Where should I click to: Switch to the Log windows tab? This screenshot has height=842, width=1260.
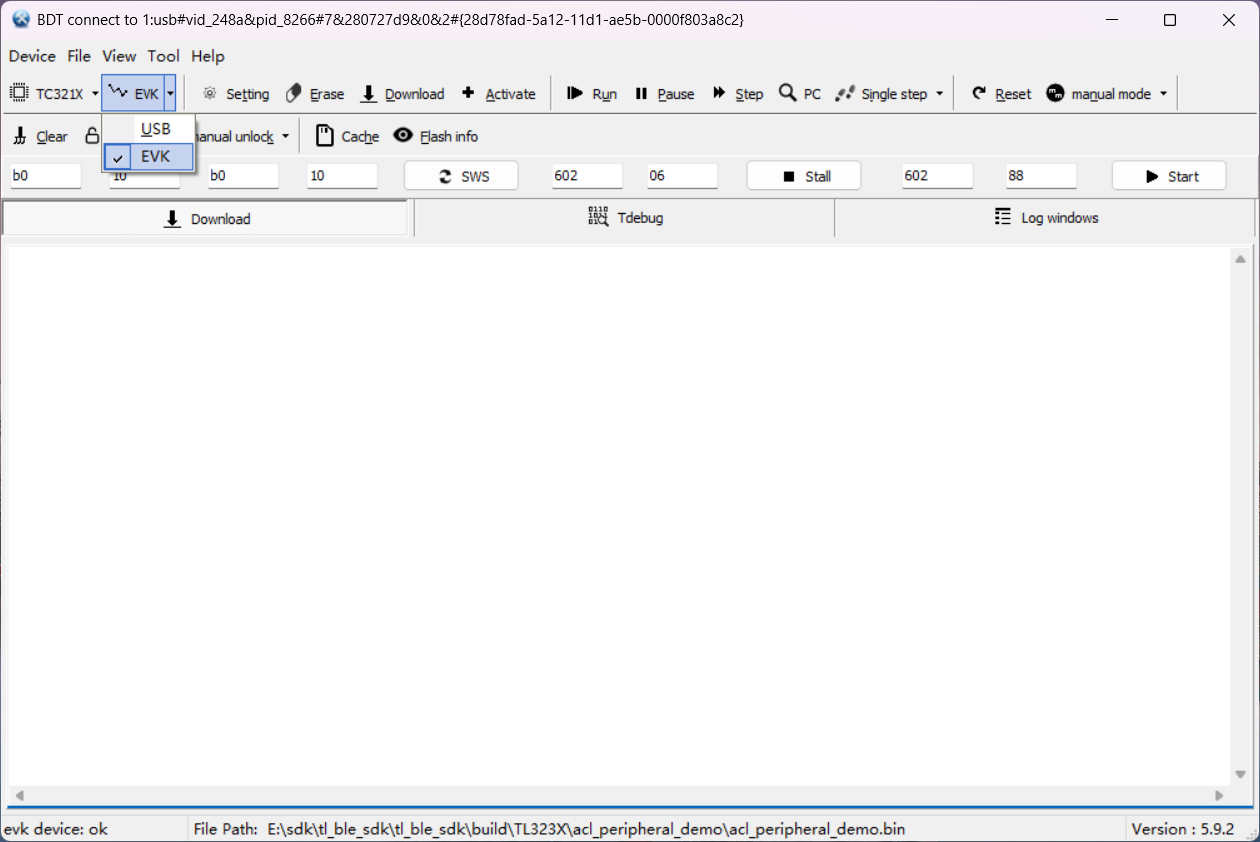tap(1045, 218)
